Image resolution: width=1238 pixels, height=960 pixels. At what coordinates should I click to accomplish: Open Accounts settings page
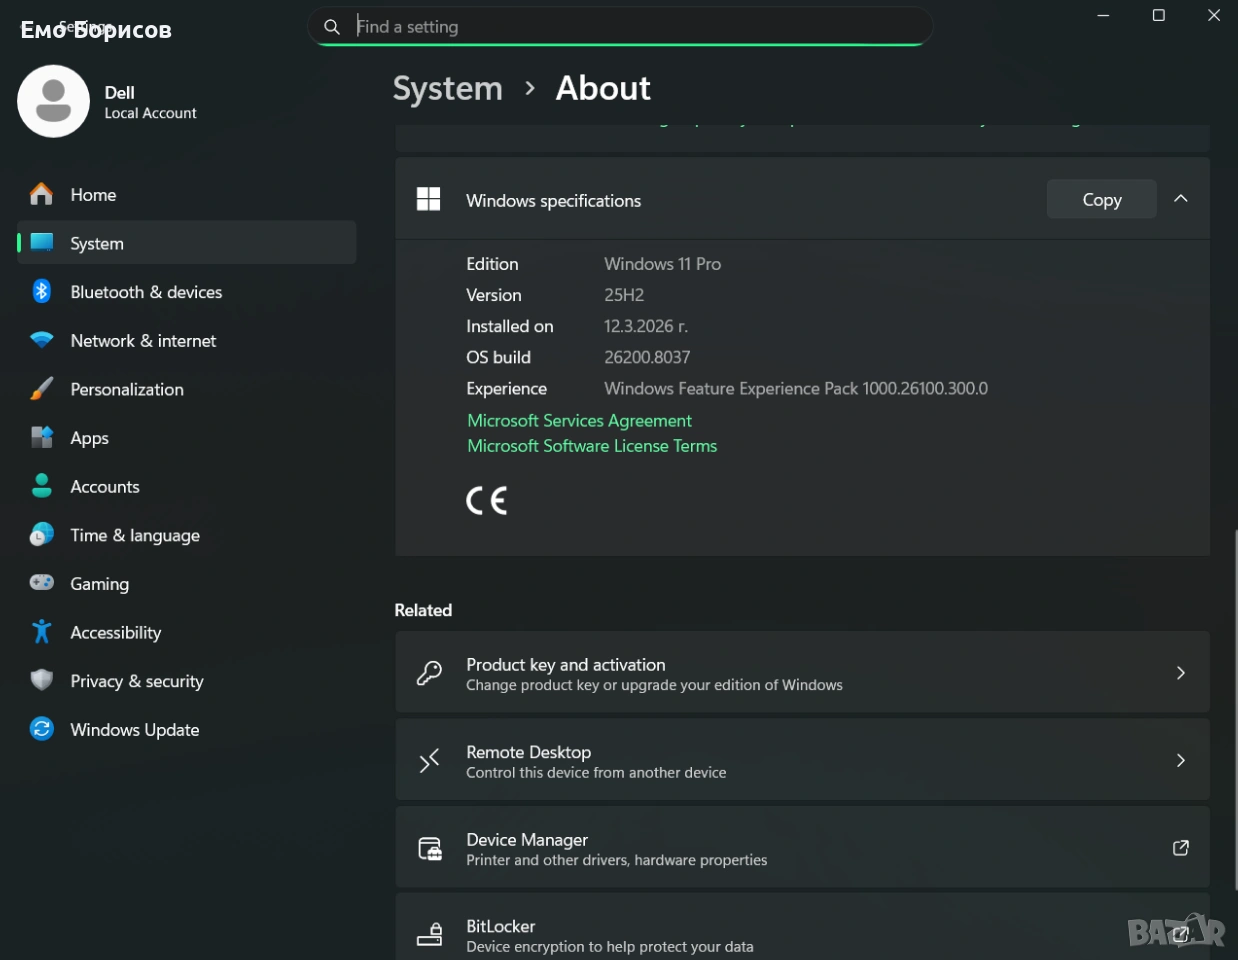coord(104,487)
